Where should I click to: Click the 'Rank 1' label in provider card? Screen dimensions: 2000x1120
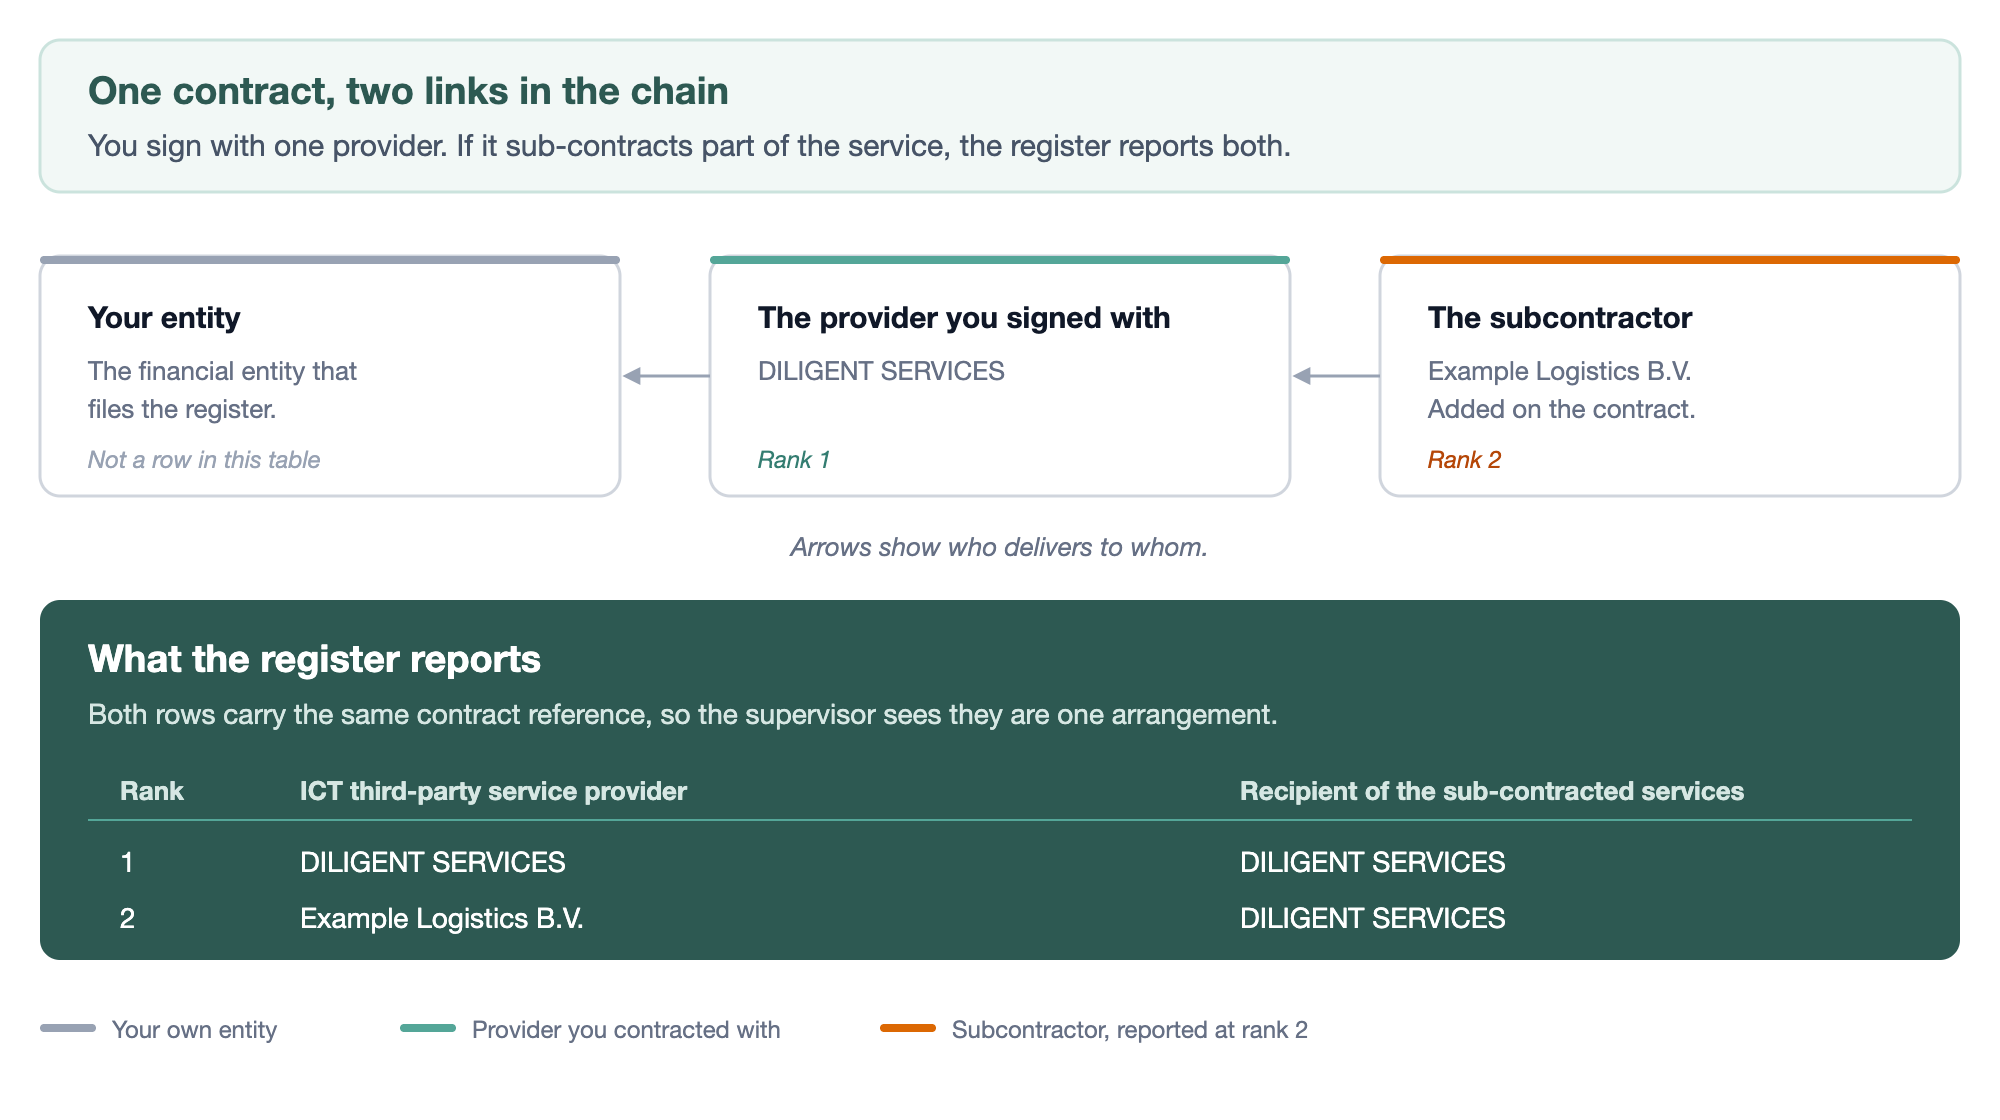[794, 460]
